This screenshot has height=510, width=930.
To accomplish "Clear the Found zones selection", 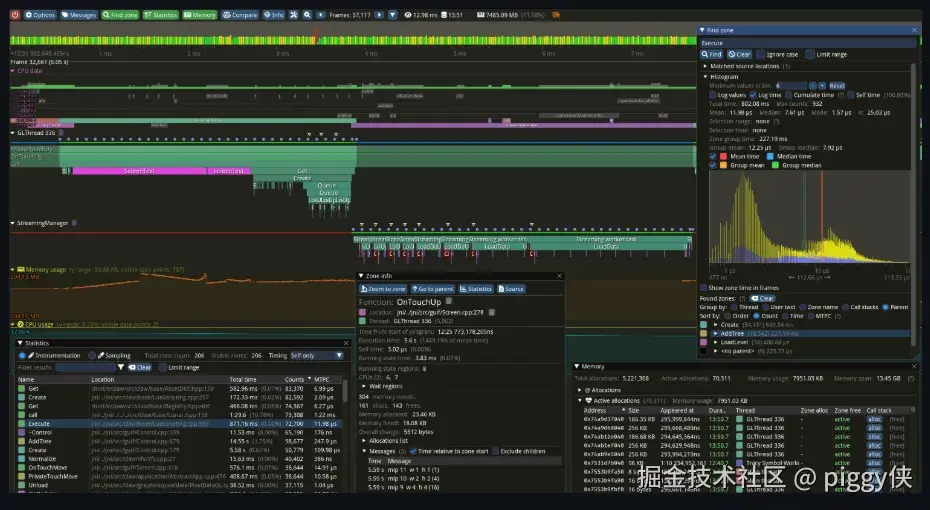I will pyautogui.click(x=763, y=298).
